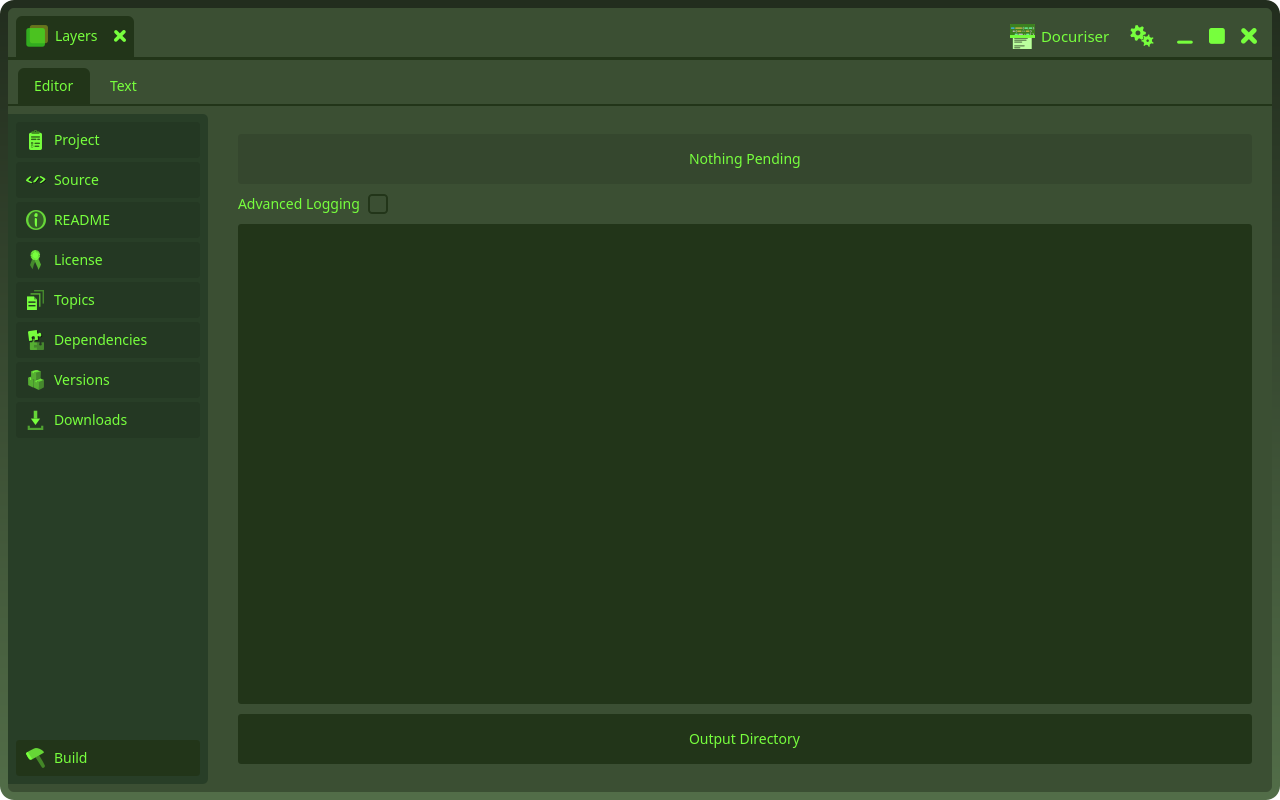Click the License ribbon icon
The height and width of the screenshot is (800, 1280).
(x=36, y=260)
